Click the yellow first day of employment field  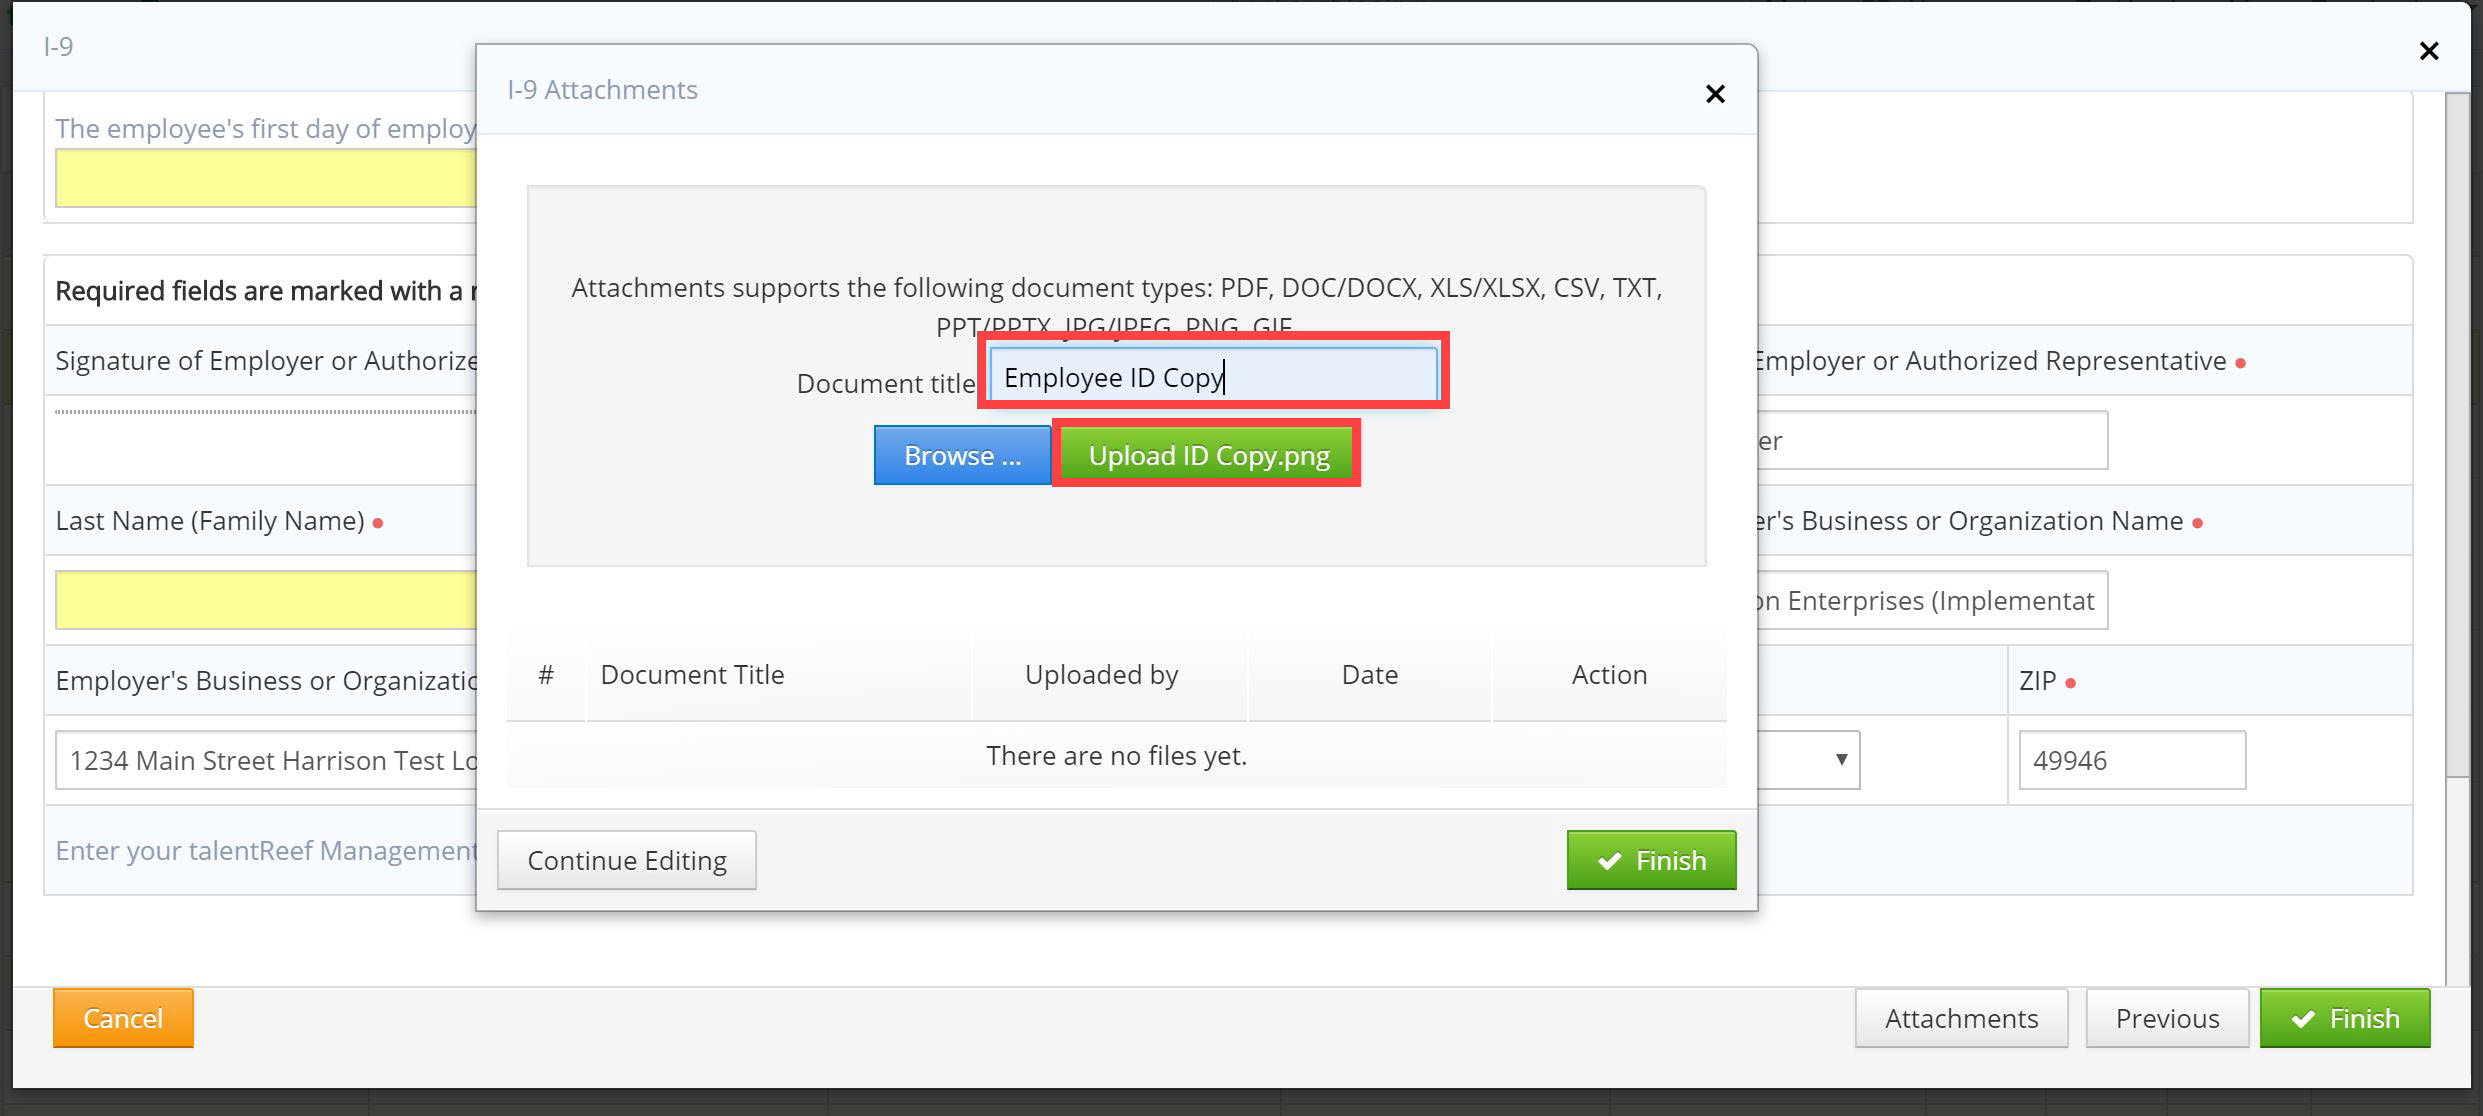coord(266,178)
